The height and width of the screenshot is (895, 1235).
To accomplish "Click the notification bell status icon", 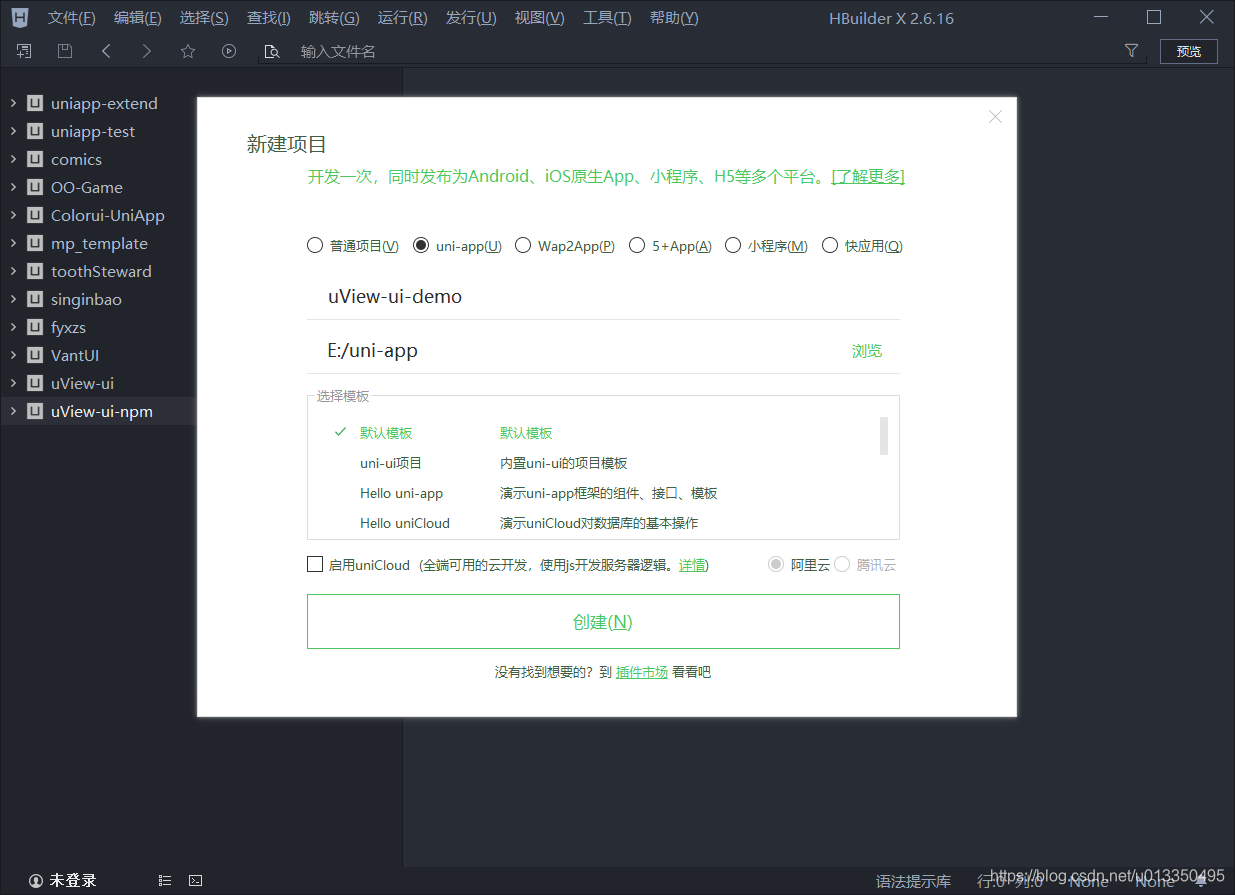I will (1201, 881).
